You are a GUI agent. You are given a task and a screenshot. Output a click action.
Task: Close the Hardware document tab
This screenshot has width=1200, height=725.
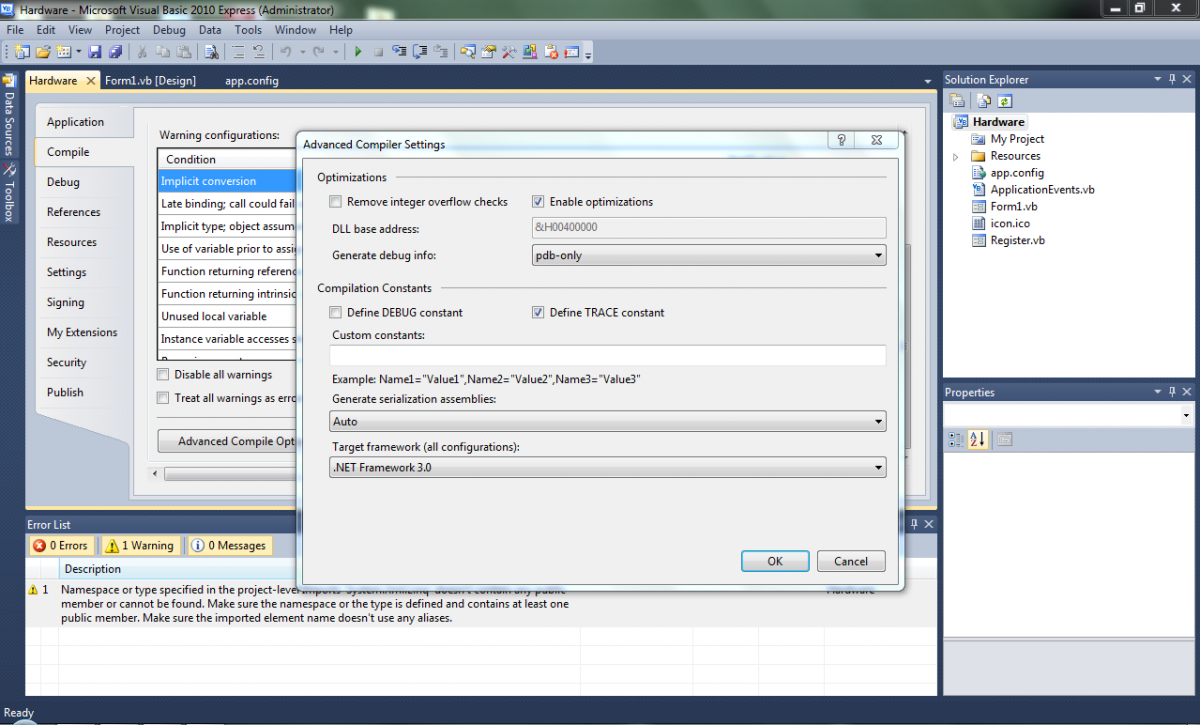pyautogui.click(x=90, y=81)
